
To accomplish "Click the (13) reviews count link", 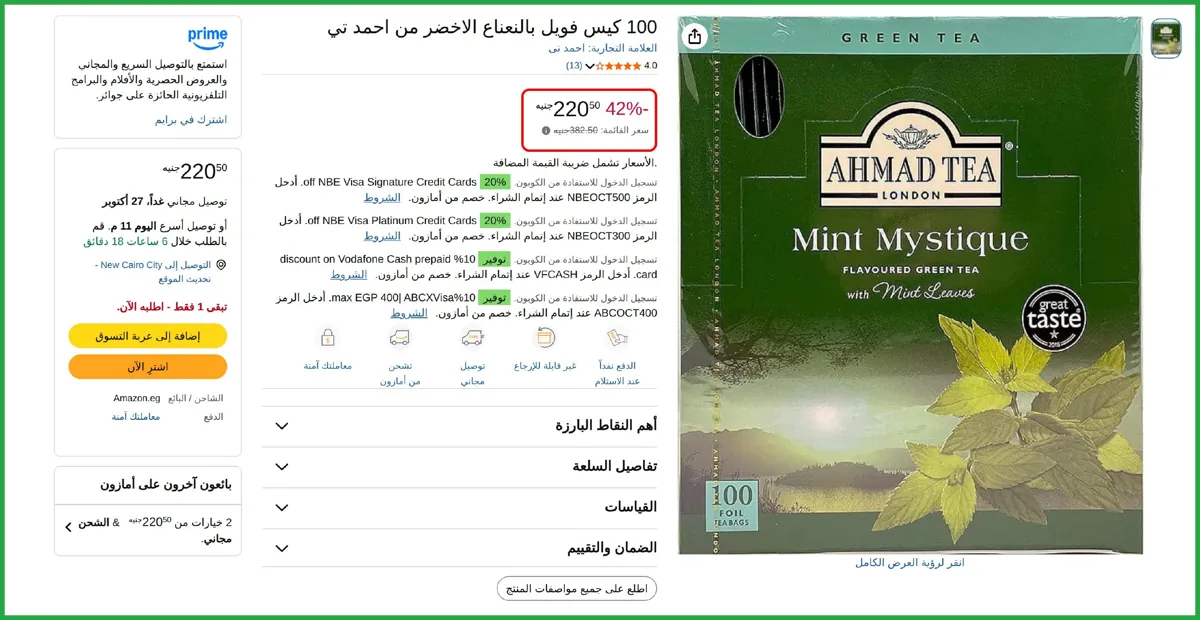I will pos(574,66).
